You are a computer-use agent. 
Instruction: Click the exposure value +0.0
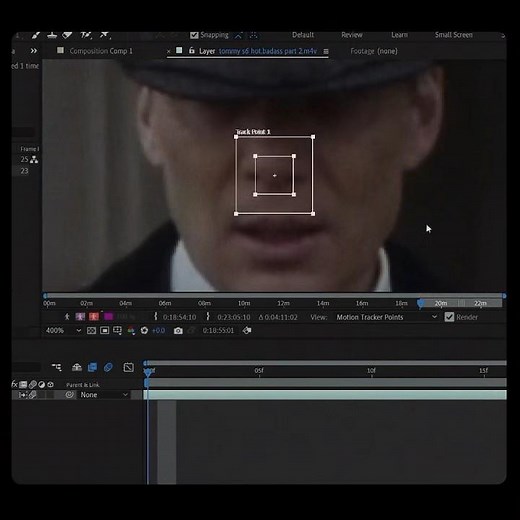[158, 331]
